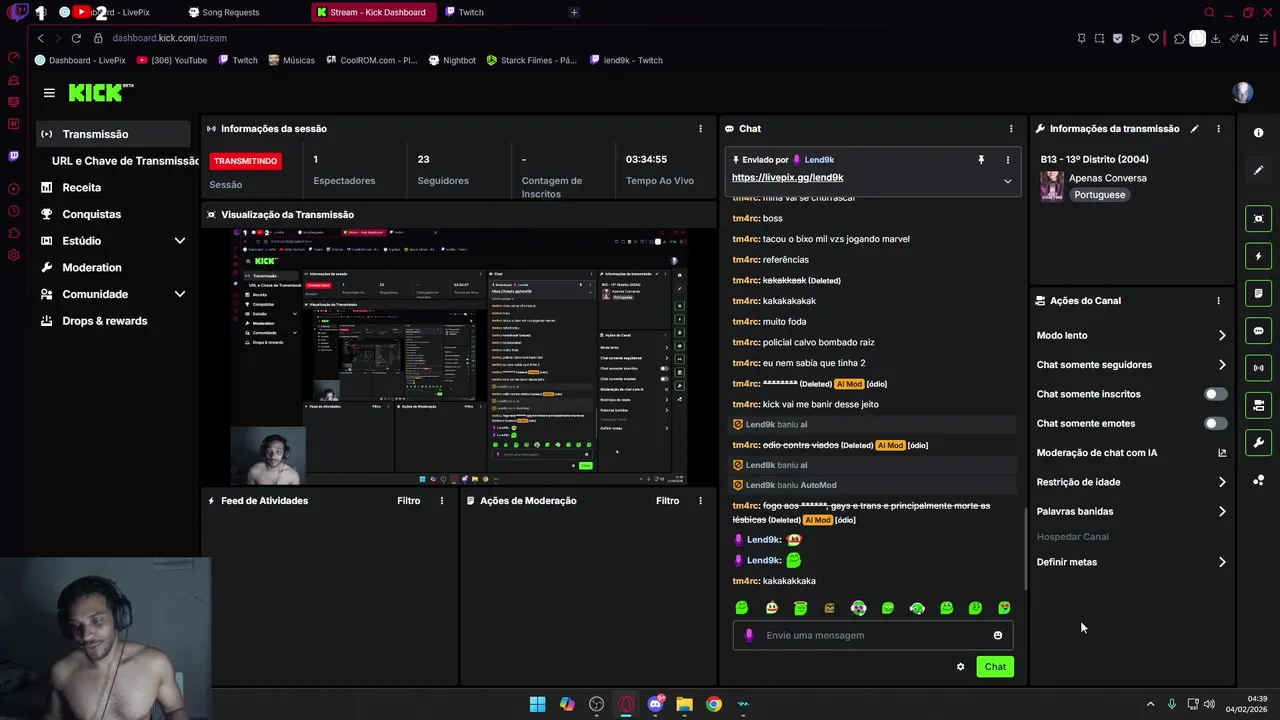Image resolution: width=1280 pixels, height=720 pixels.
Task: Open URL e Chave de Transmissão
Action: coord(125,161)
